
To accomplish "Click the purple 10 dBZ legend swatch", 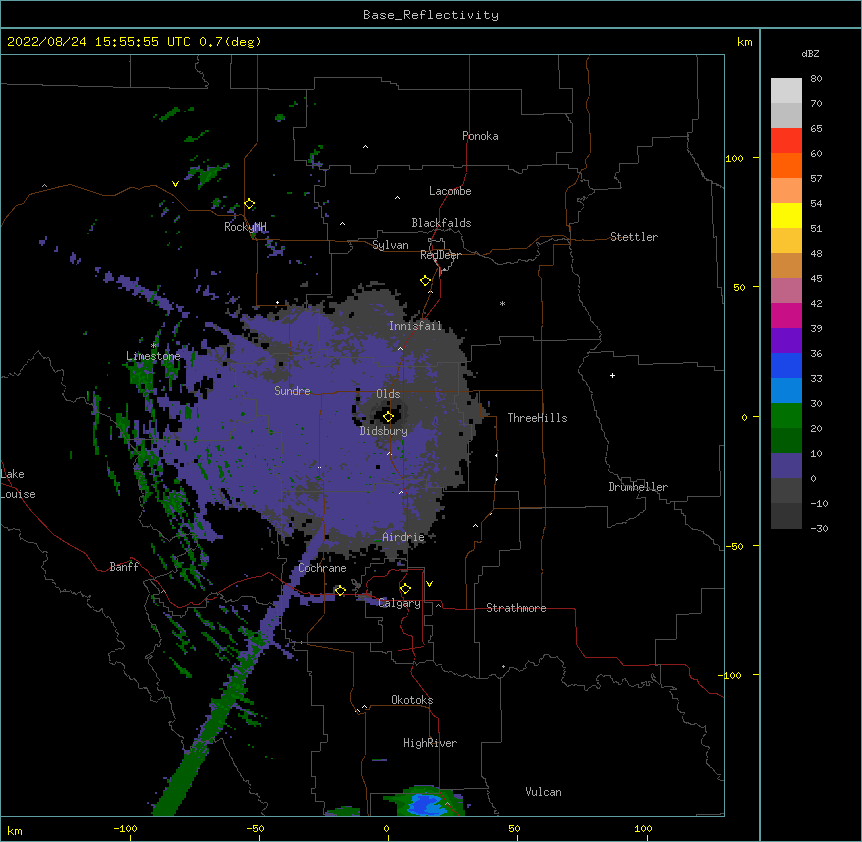I will tap(786, 466).
